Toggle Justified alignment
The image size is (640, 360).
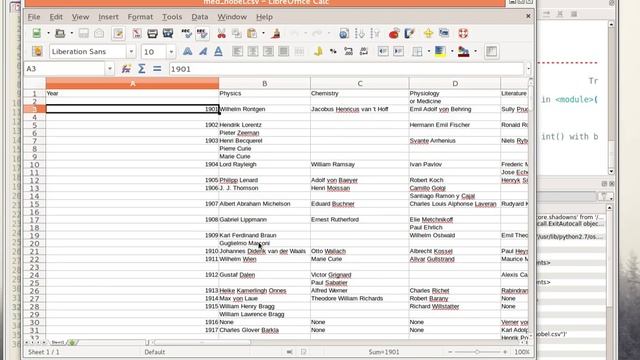284,51
